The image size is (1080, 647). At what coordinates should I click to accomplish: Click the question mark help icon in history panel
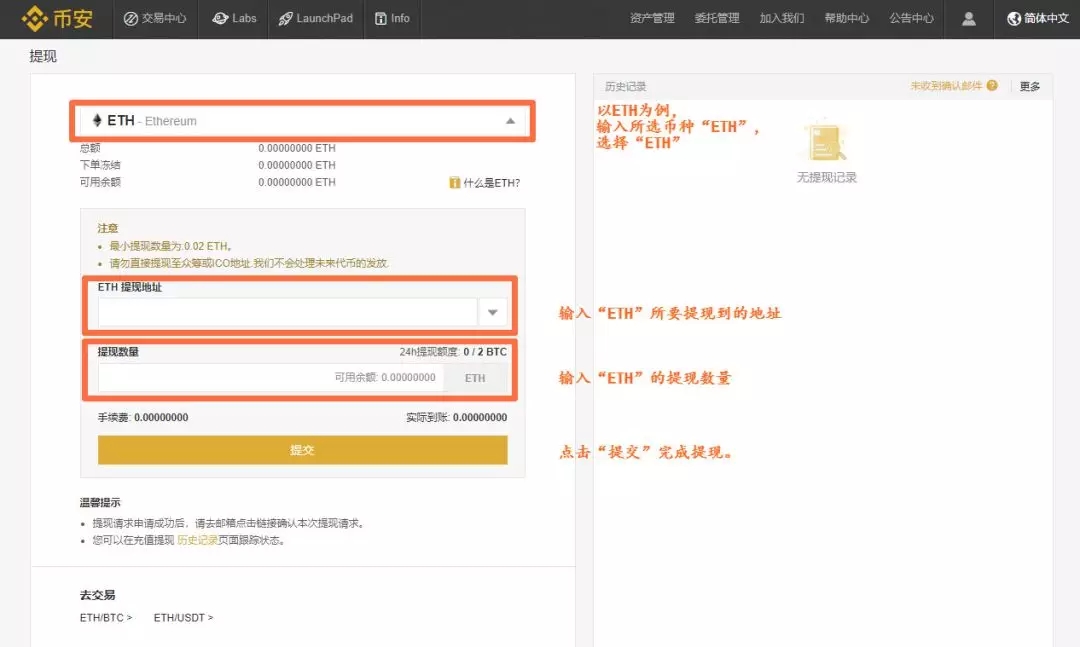tap(992, 85)
